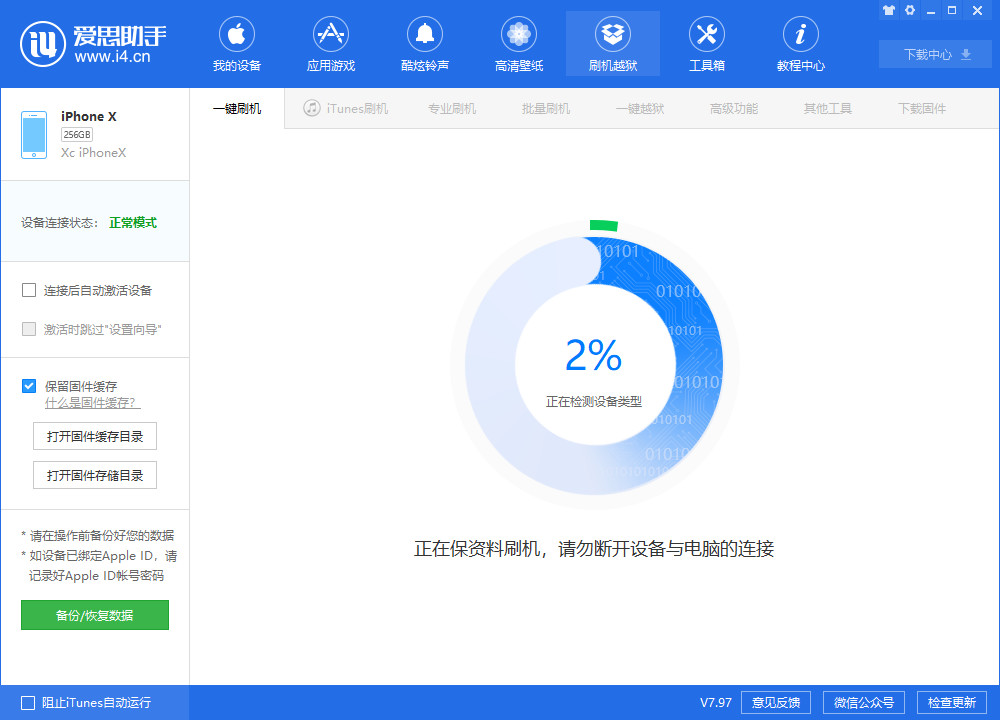This screenshot has width=1000, height=720.
Task: Open the 应用游戏 app store section
Action: tap(330, 43)
